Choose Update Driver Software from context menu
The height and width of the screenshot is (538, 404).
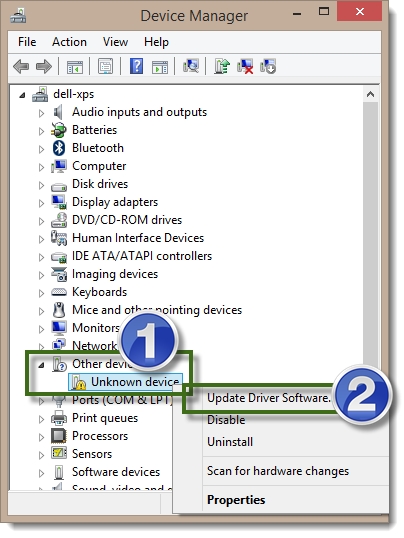268,398
